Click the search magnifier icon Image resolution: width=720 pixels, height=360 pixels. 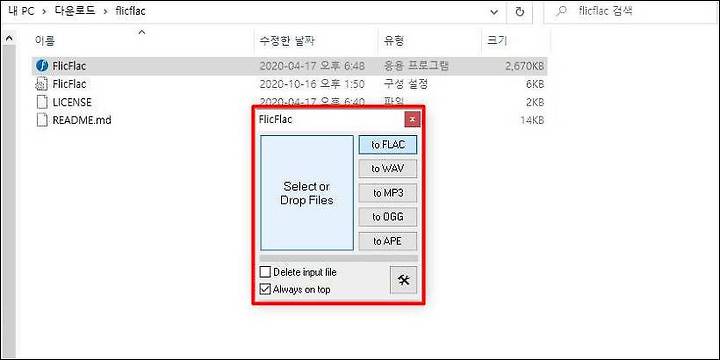pyautogui.click(x=560, y=12)
